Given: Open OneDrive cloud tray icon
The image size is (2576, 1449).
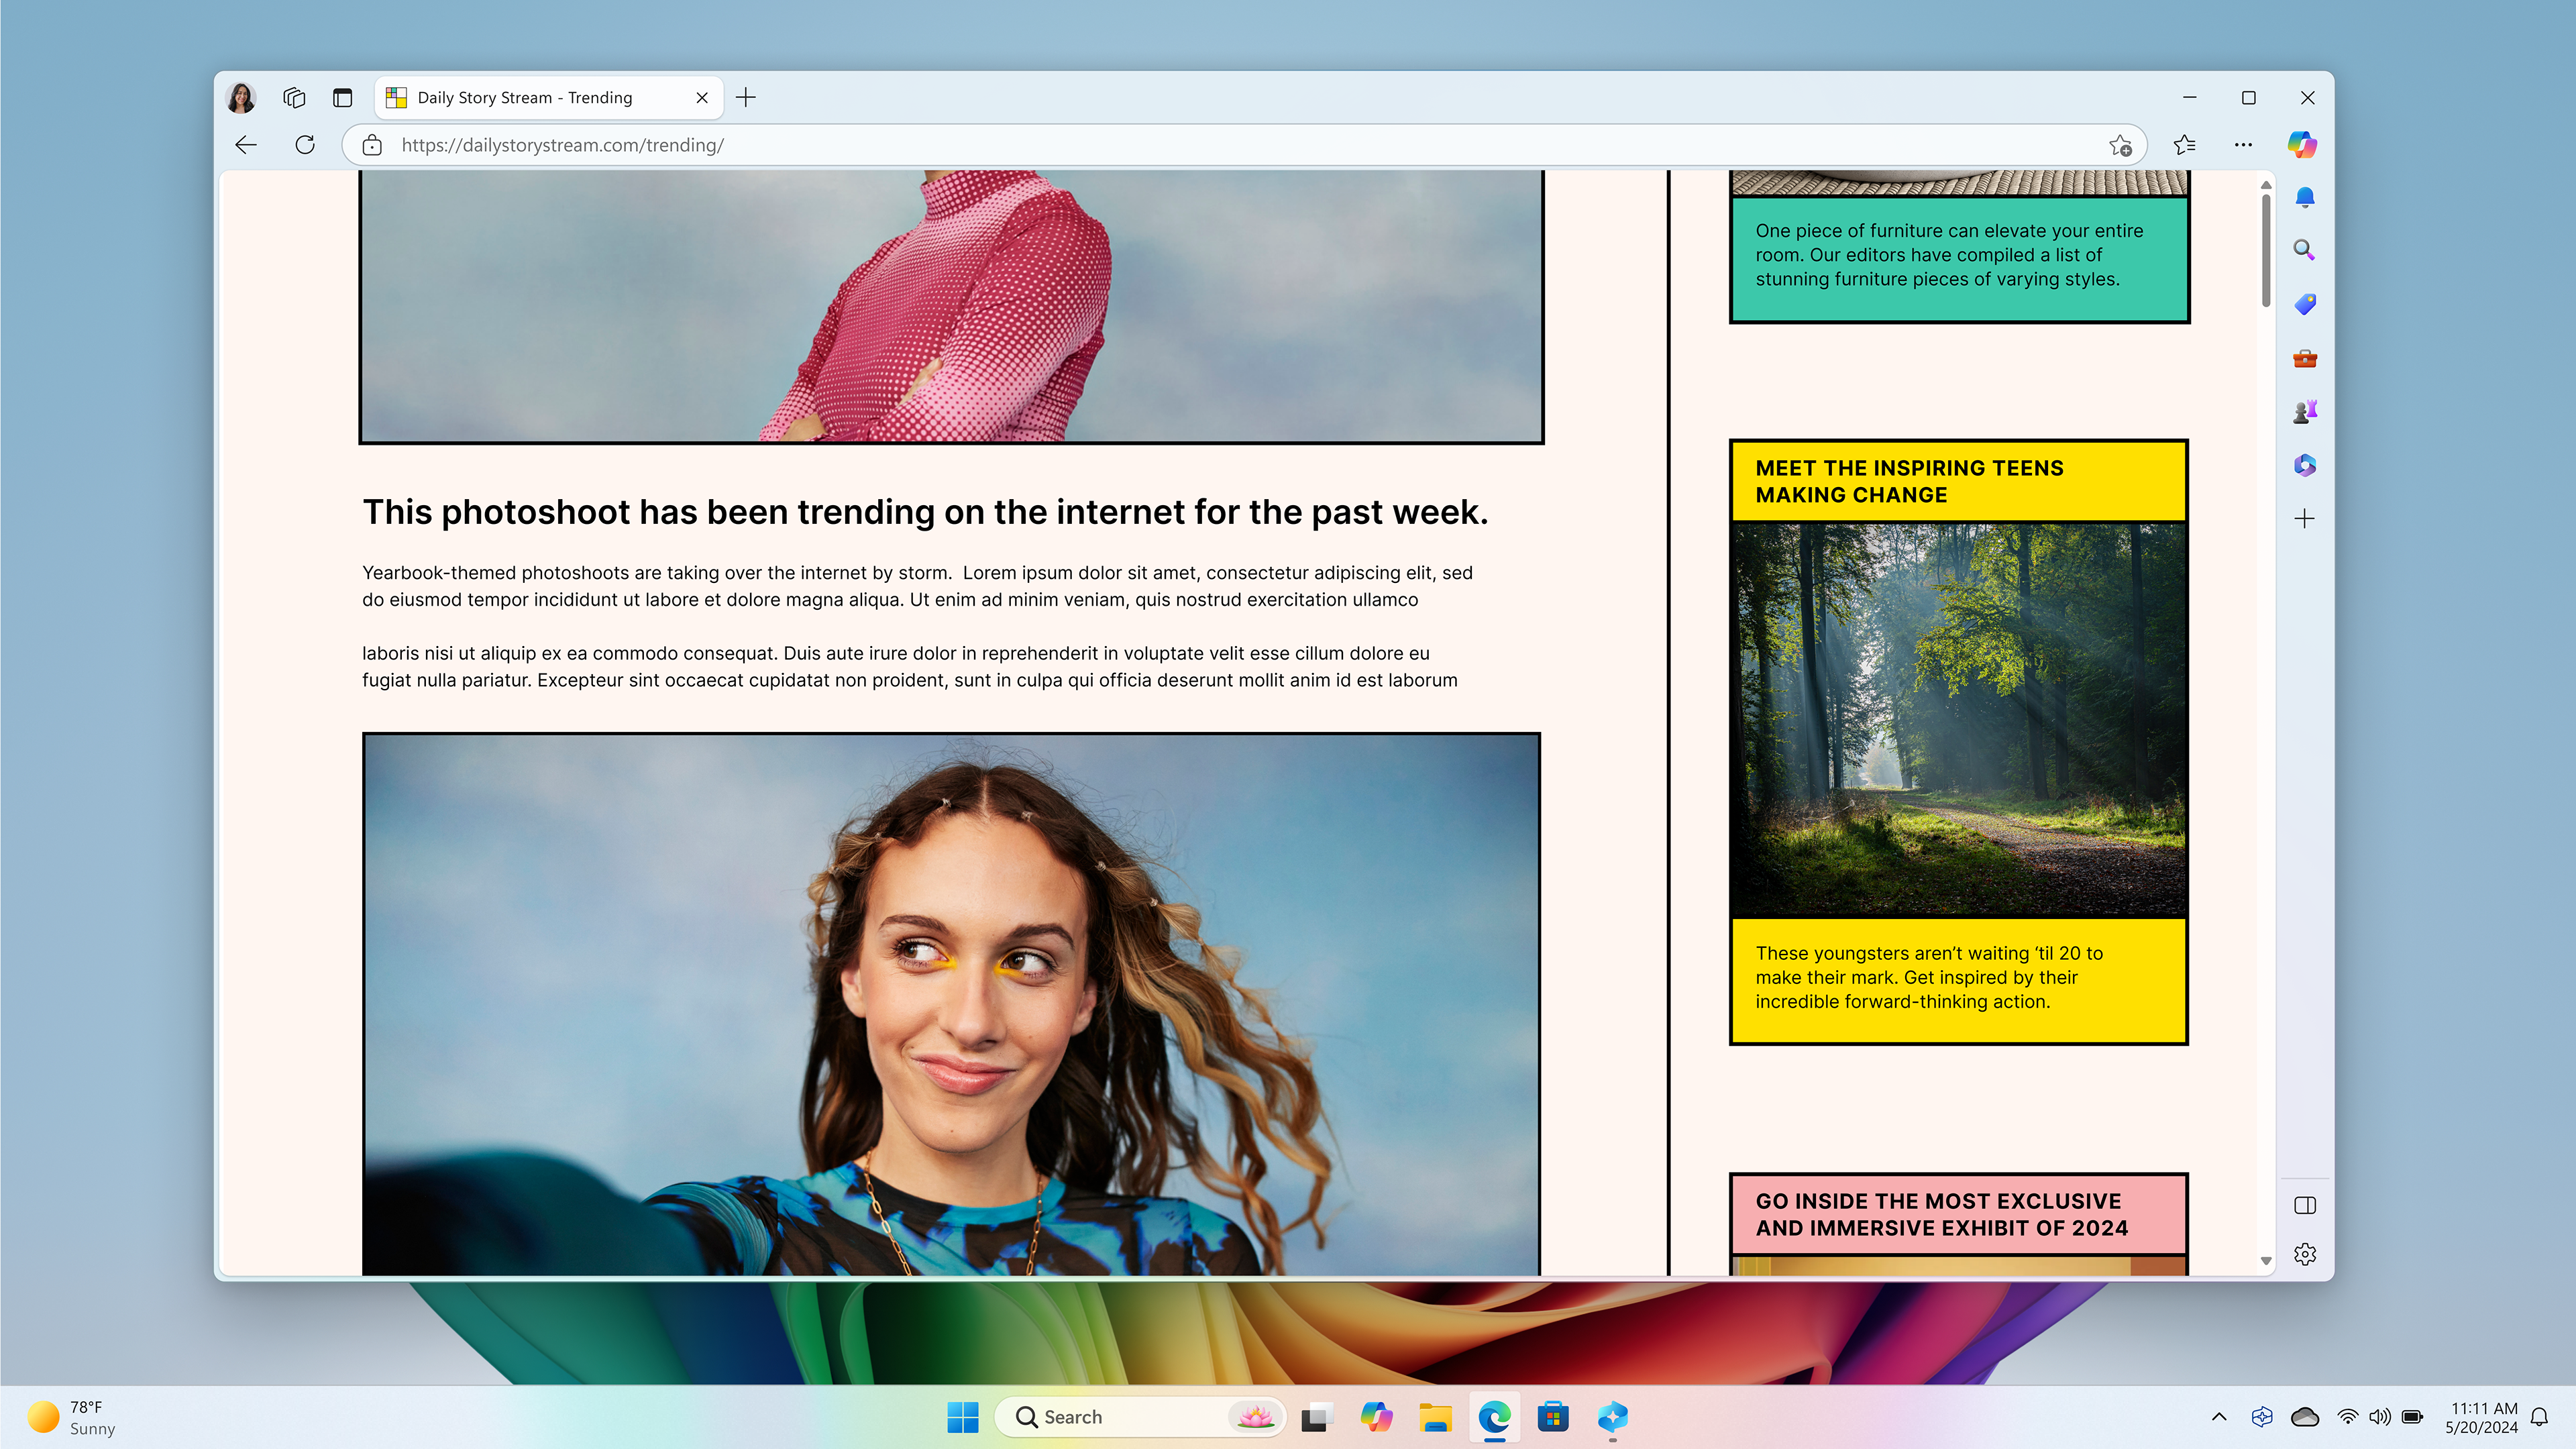Looking at the screenshot, I should click(2305, 1417).
